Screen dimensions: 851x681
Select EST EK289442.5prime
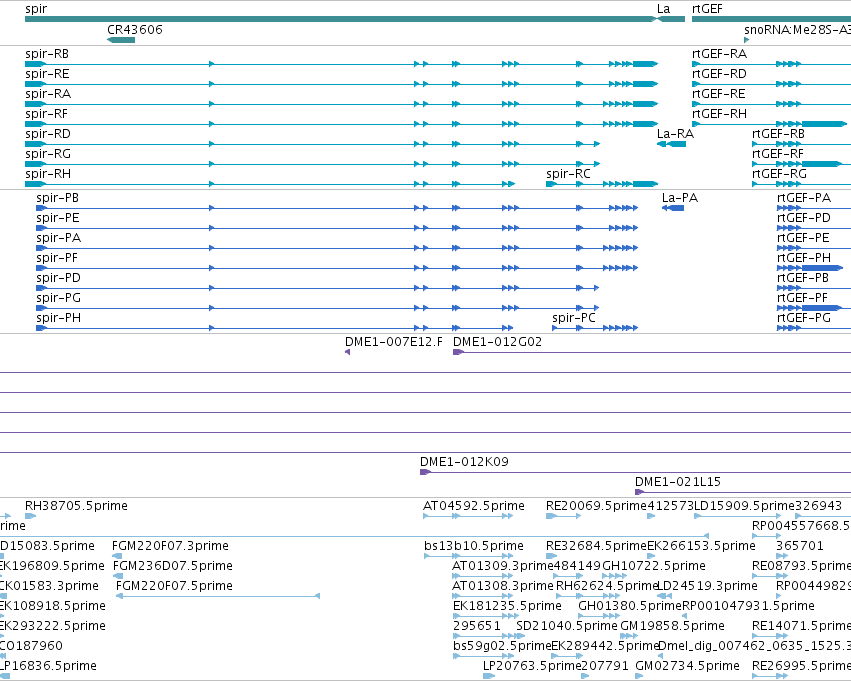click(x=567, y=657)
